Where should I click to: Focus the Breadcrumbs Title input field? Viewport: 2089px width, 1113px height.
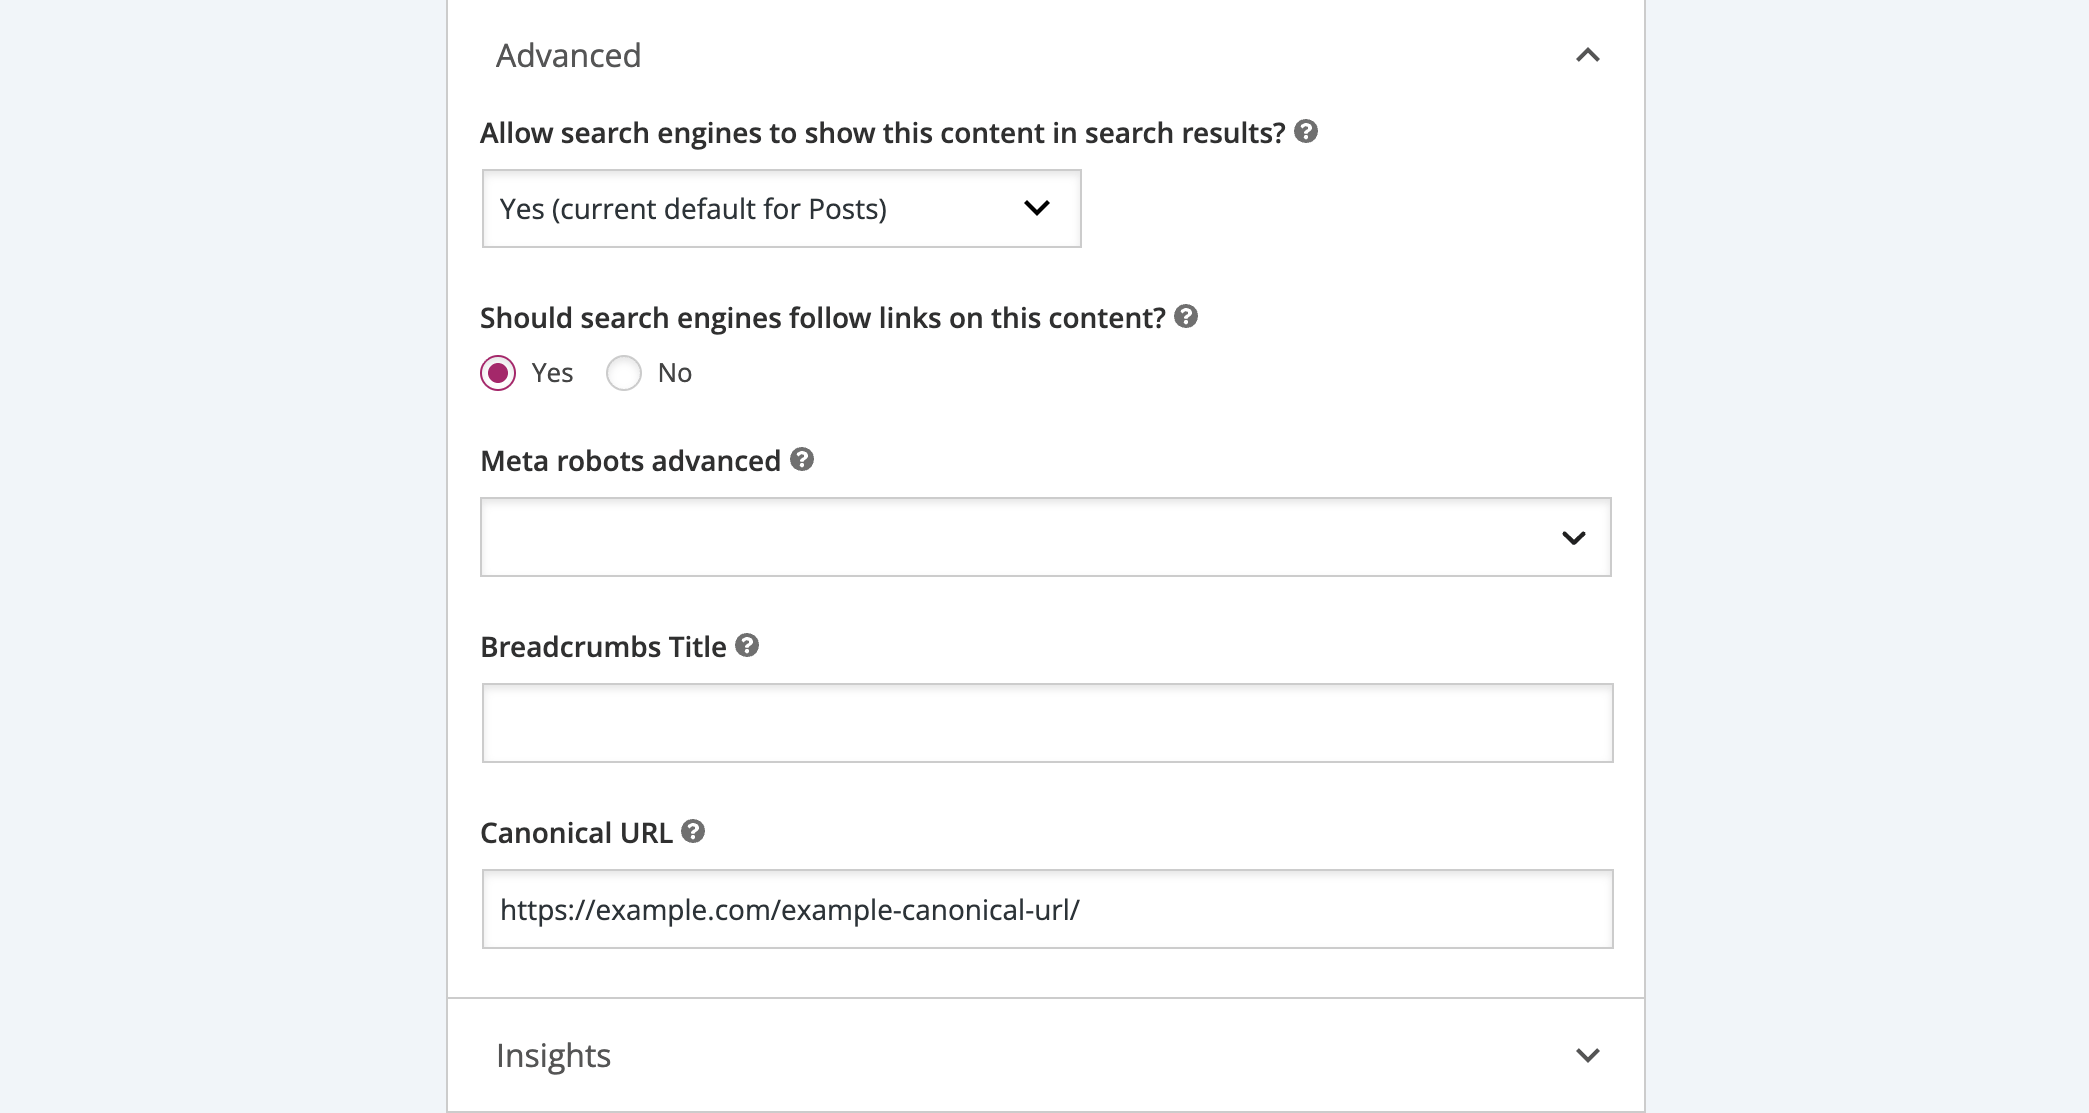1047,723
